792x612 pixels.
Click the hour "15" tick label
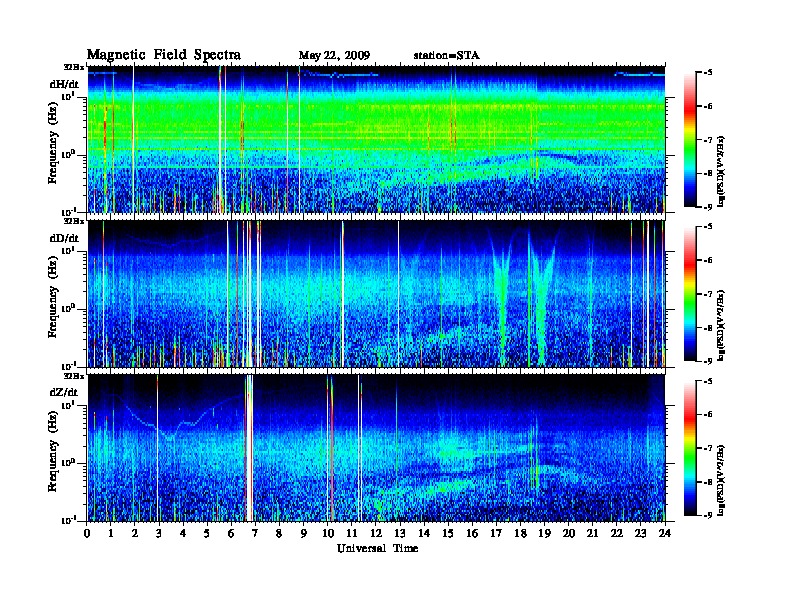[x=448, y=533]
